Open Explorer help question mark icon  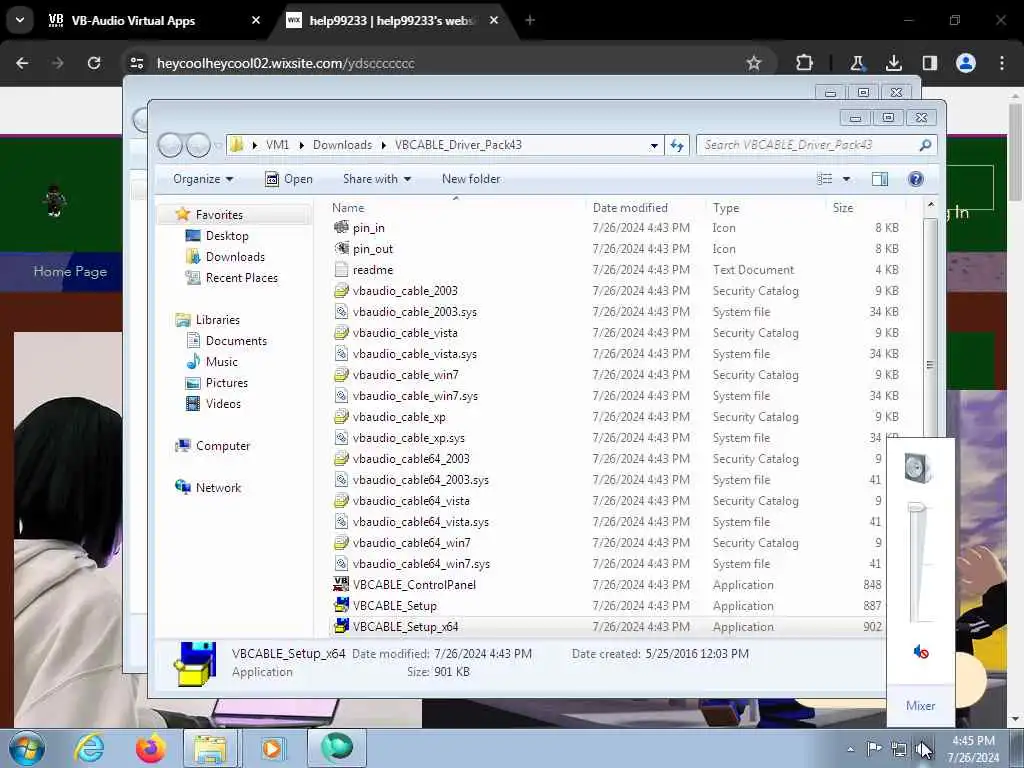coord(916,179)
